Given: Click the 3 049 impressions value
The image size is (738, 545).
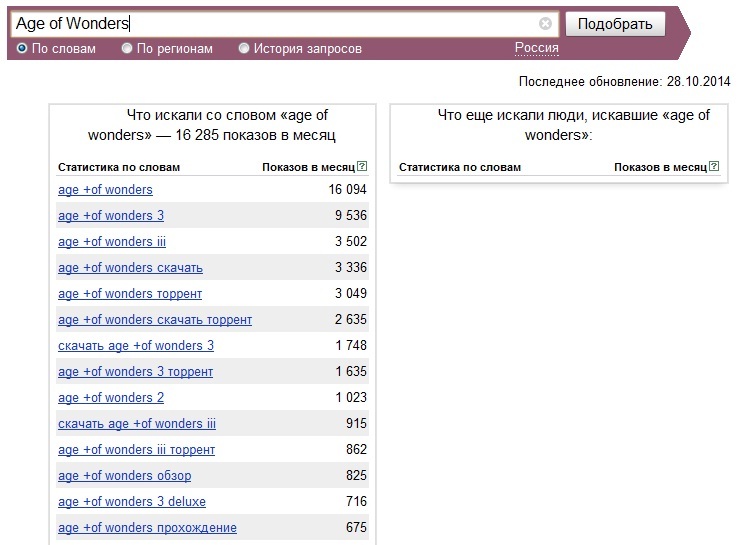Looking at the screenshot, I should tap(351, 293).
